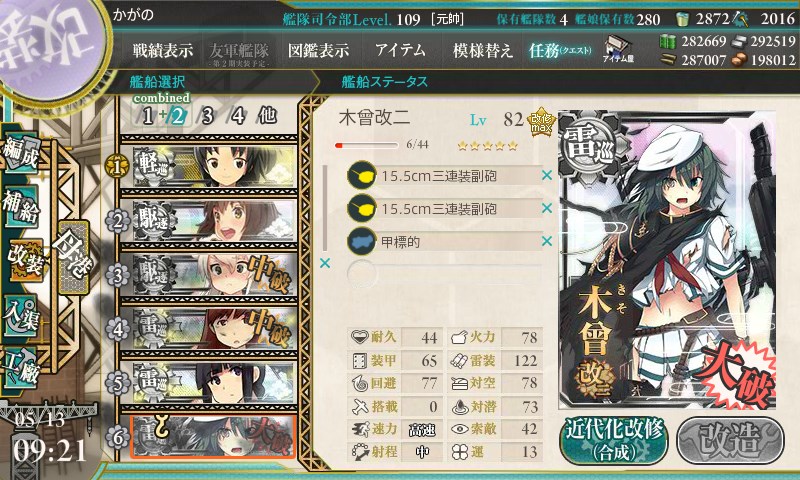Select fleet 4 tab
Viewport: 800px width, 480px height.
238,116
